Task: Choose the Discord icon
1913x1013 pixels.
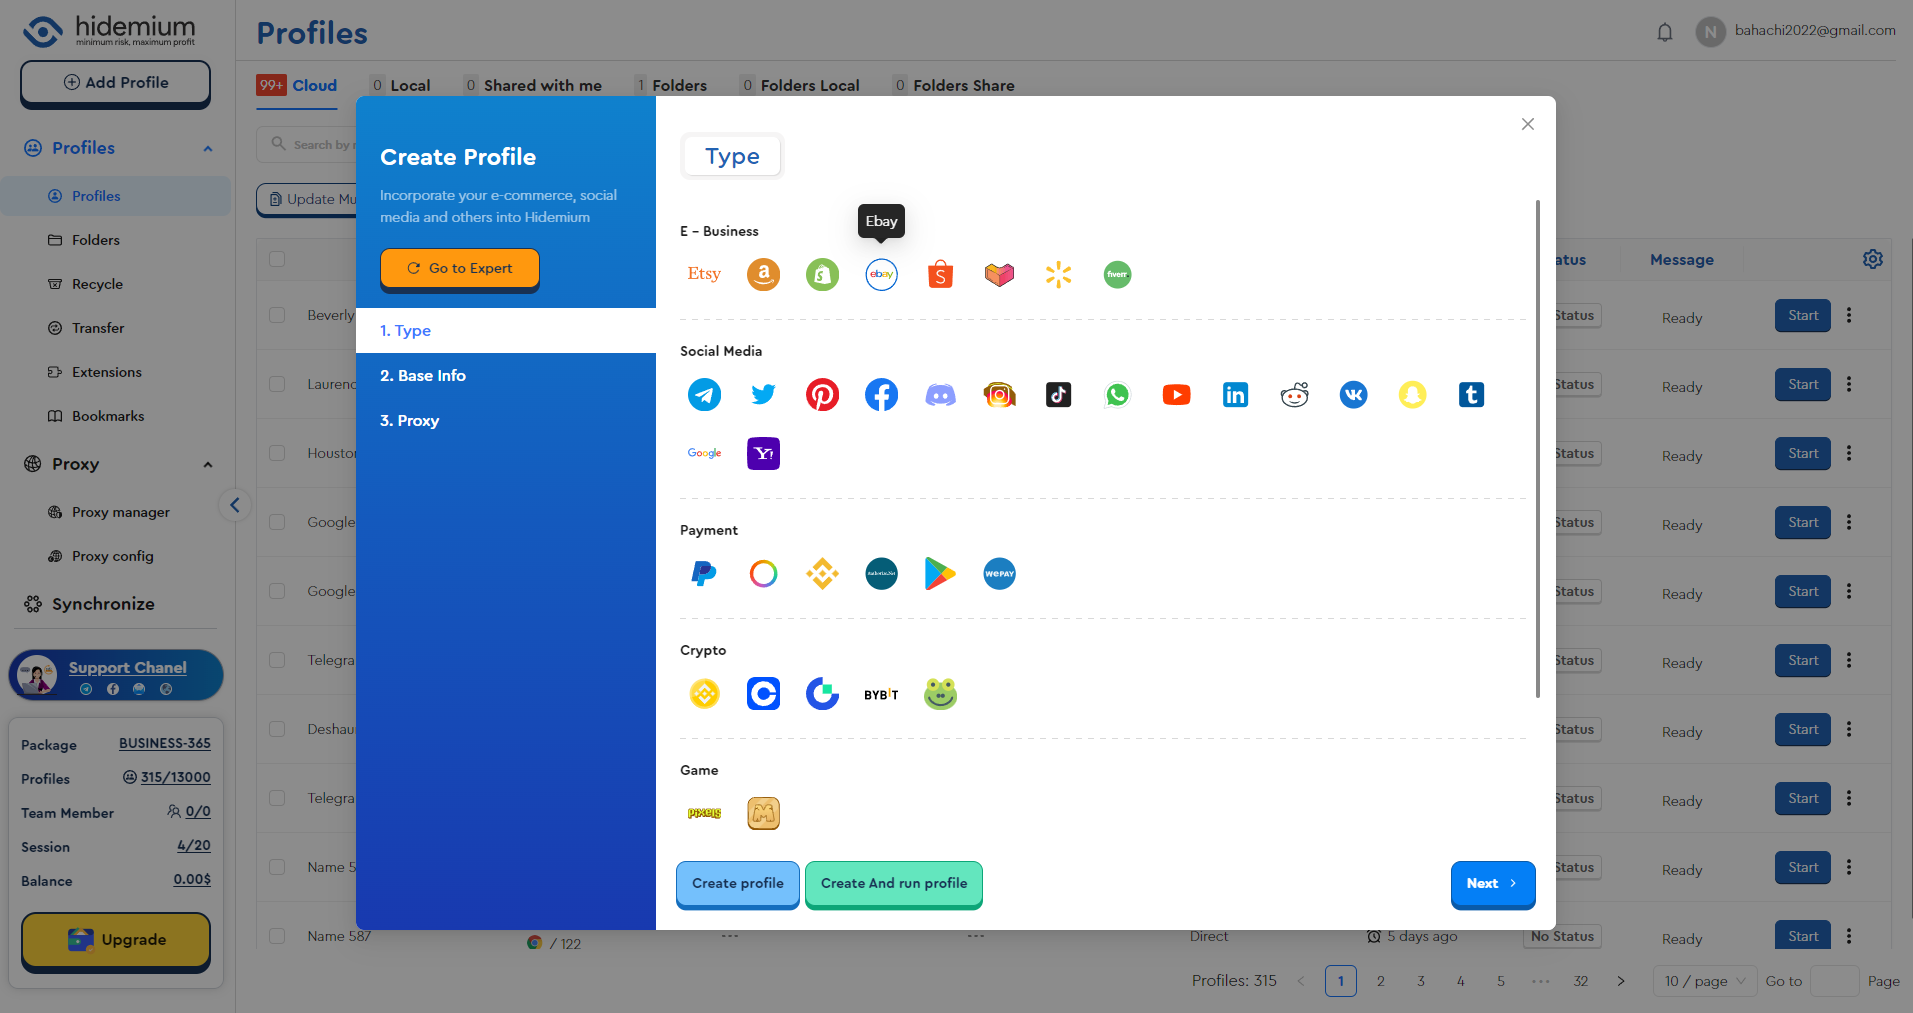Action: (x=940, y=394)
